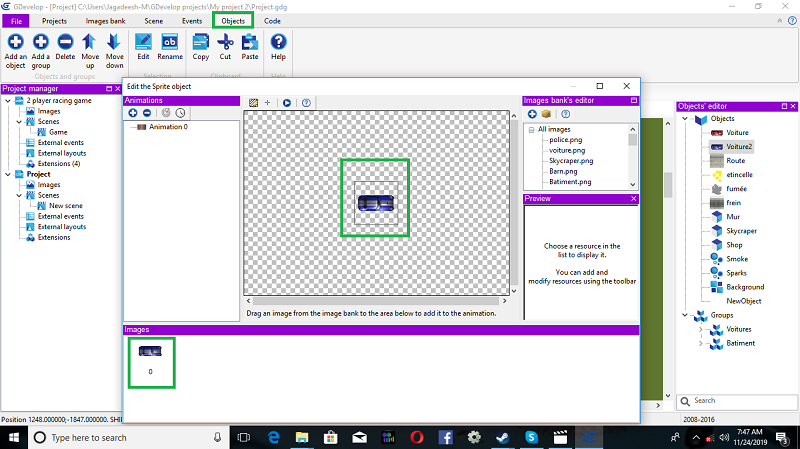Click the Cut icon in the ribbon

pos(225,42)
